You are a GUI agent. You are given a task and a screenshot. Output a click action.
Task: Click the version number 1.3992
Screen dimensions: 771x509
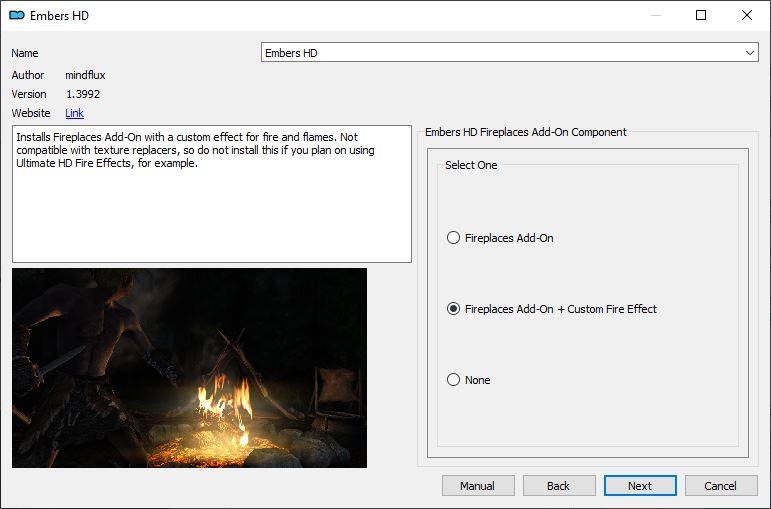(x=83, y=94)
